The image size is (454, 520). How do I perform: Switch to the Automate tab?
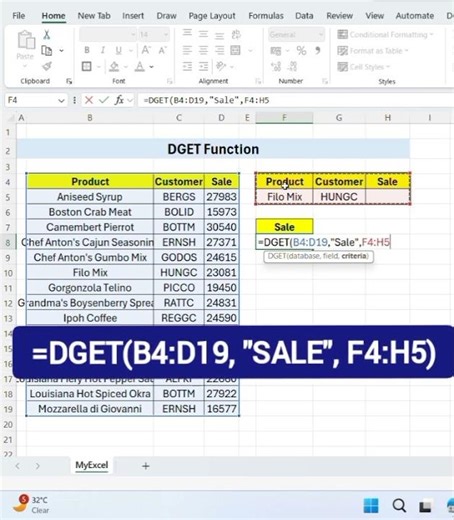tap(415, 16)
